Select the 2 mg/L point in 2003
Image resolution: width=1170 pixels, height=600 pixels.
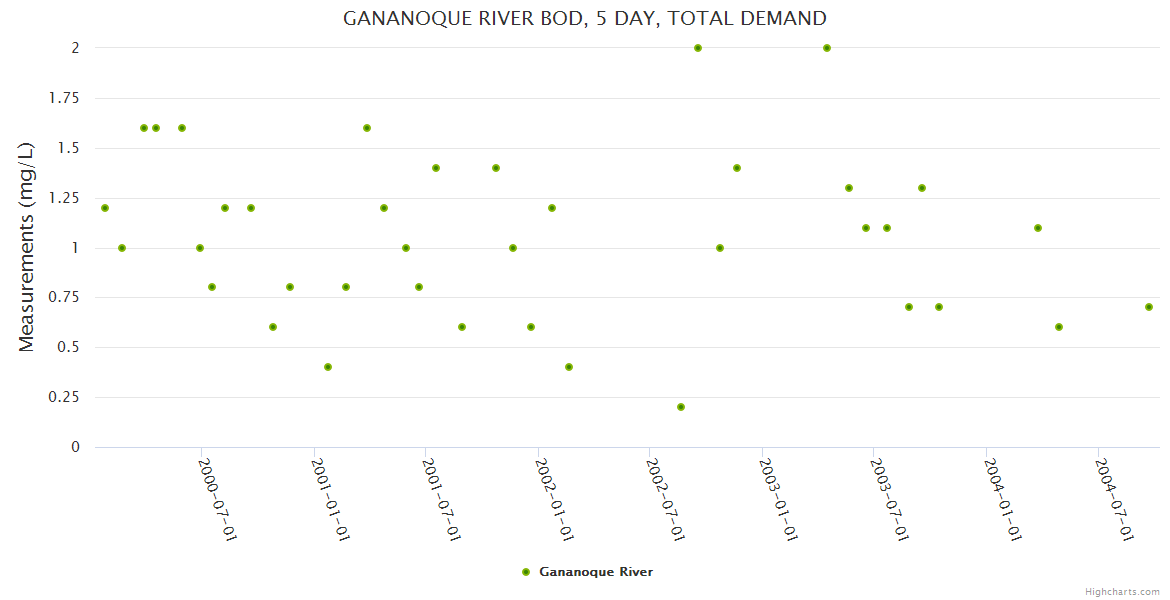pyautogui.click(x=827, y=48)
